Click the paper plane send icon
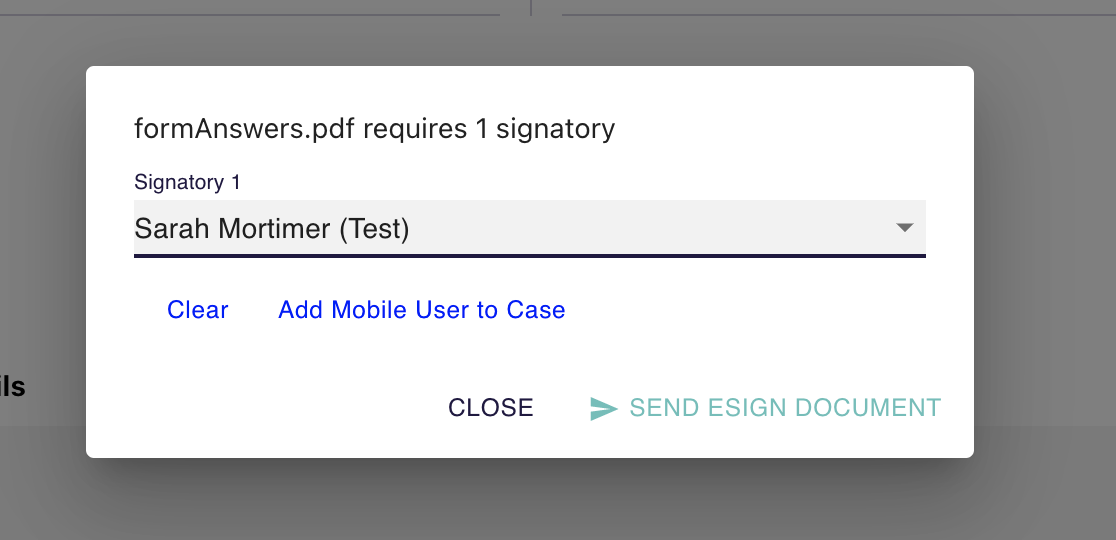The height and width of the screenshot is (540, 1116). click(x=603, y=409)
